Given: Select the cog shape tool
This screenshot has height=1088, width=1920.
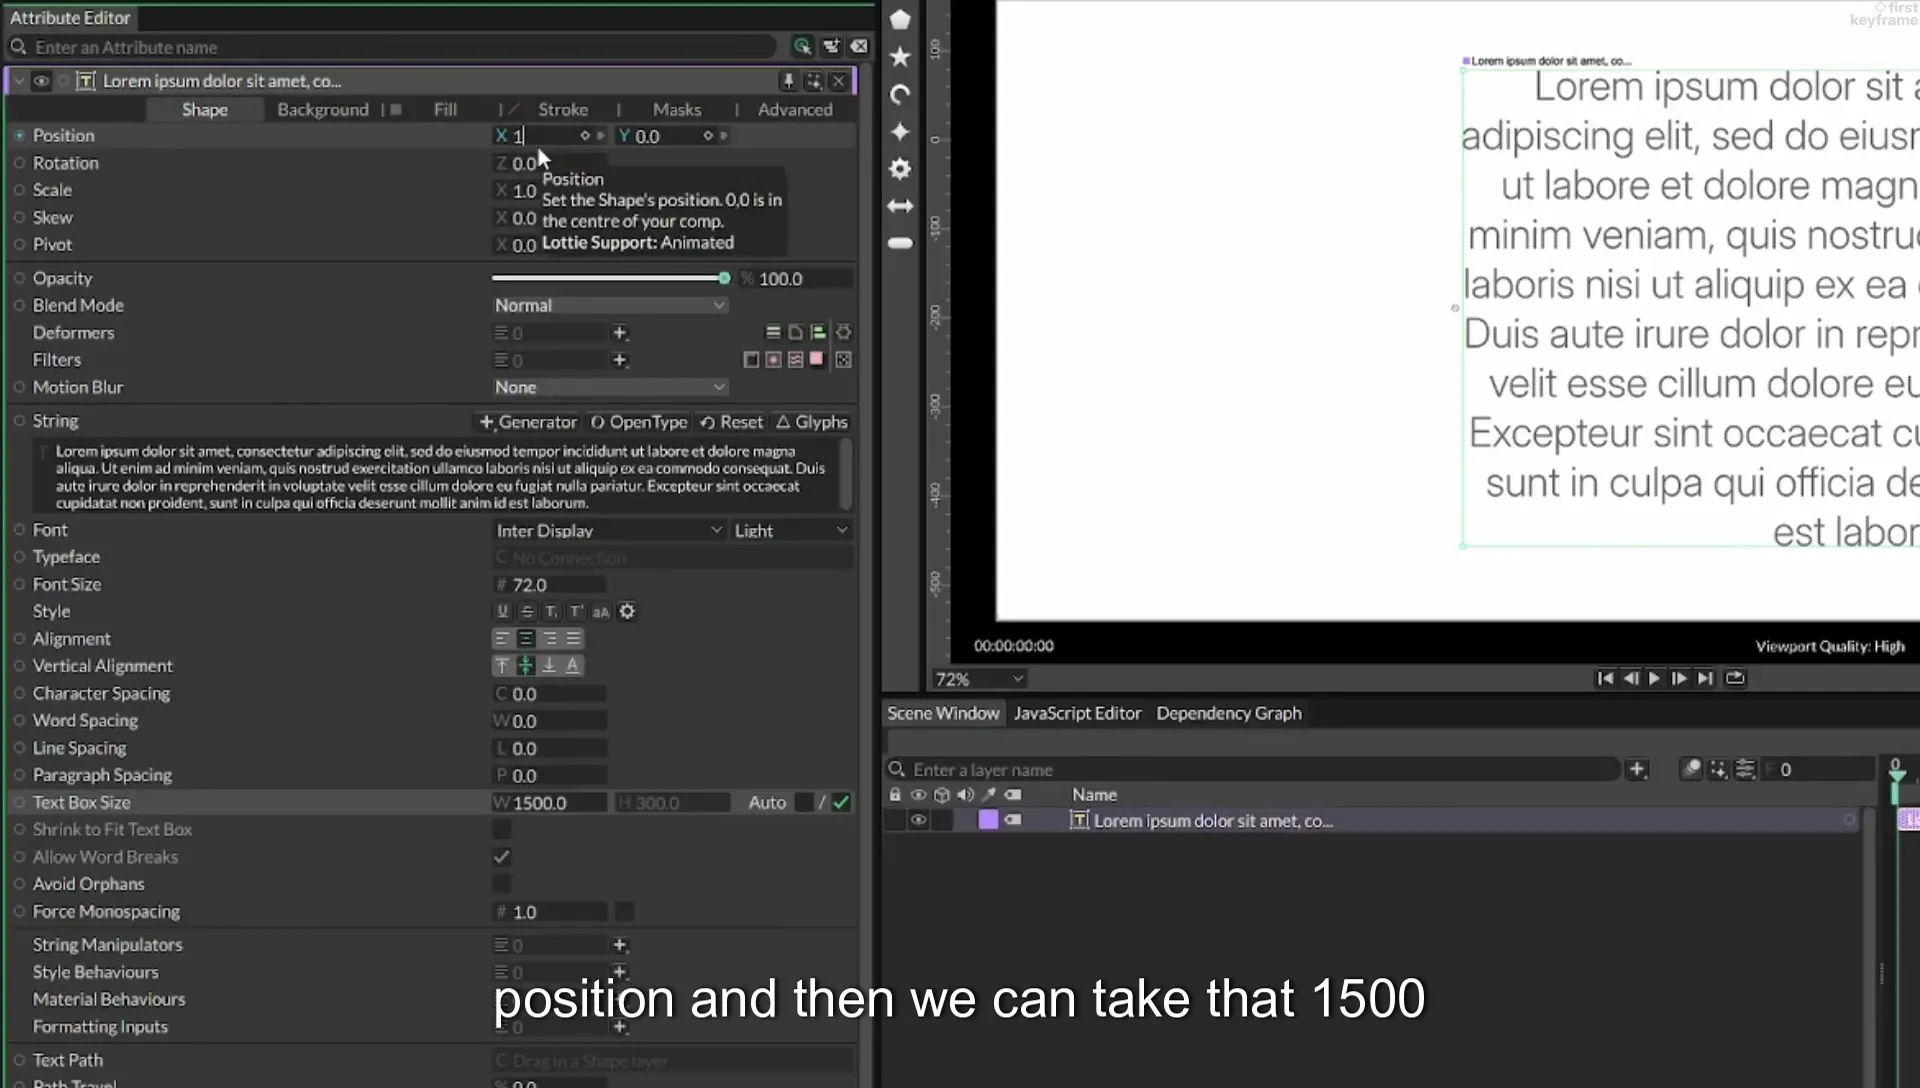Looking at the screenshot, I should pyautogui.click(x=900, y=169).
